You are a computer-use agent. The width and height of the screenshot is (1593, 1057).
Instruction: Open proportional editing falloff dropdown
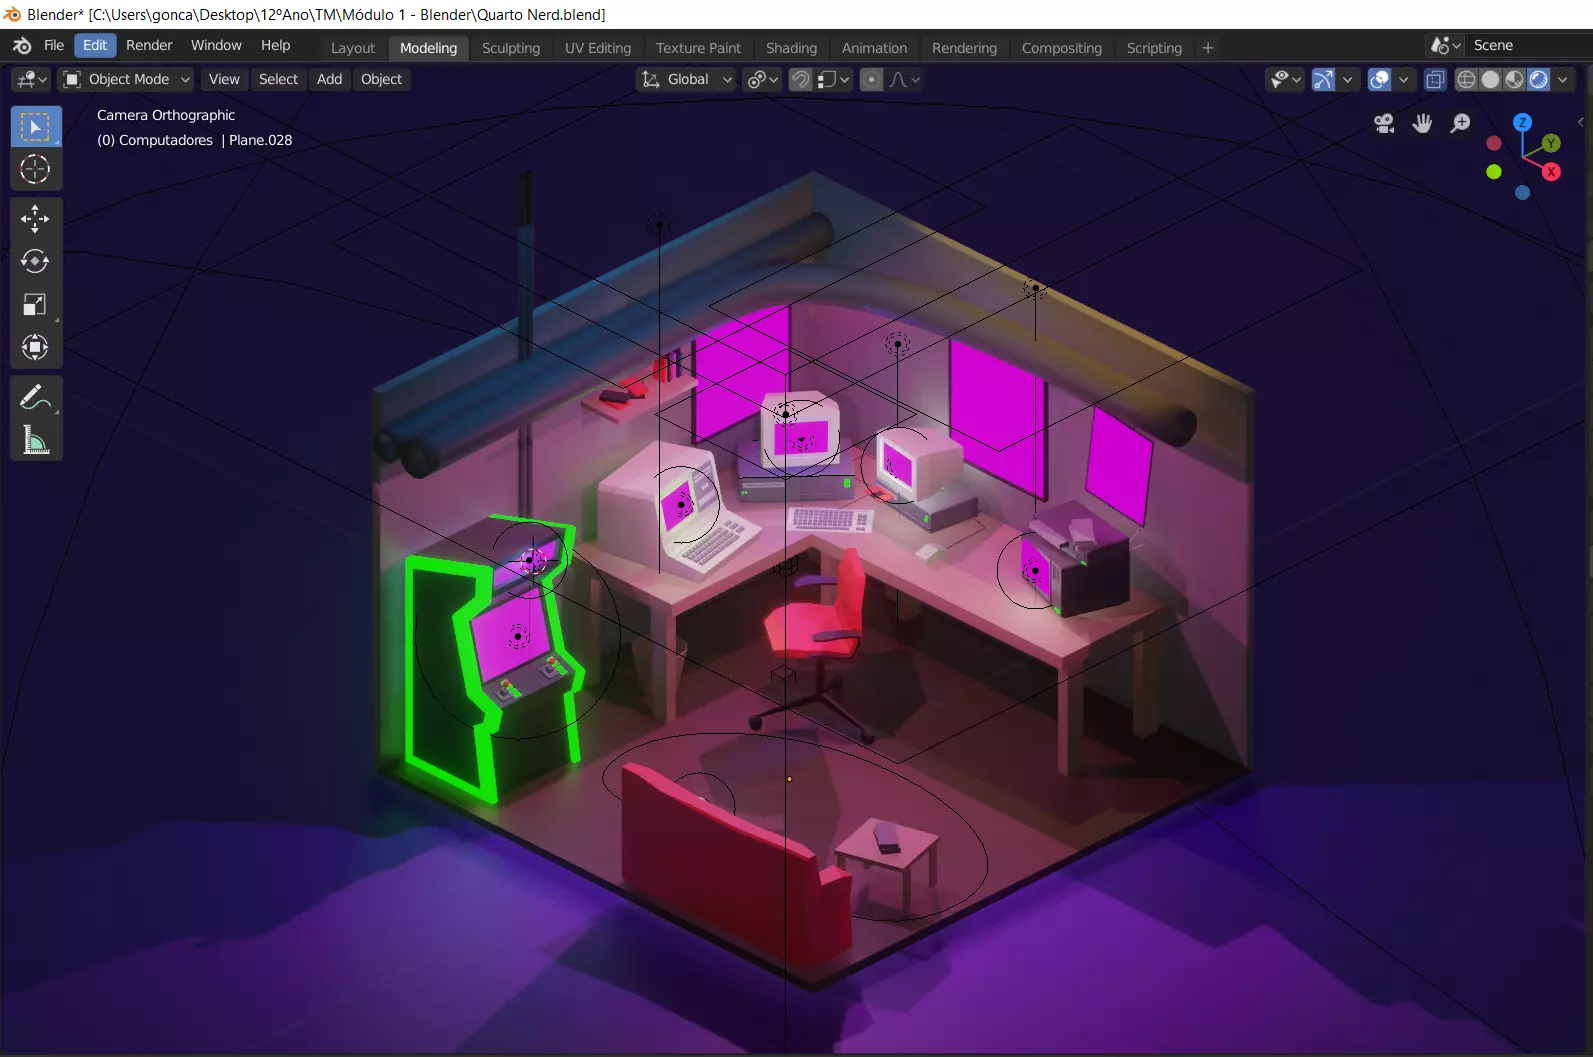904,80
